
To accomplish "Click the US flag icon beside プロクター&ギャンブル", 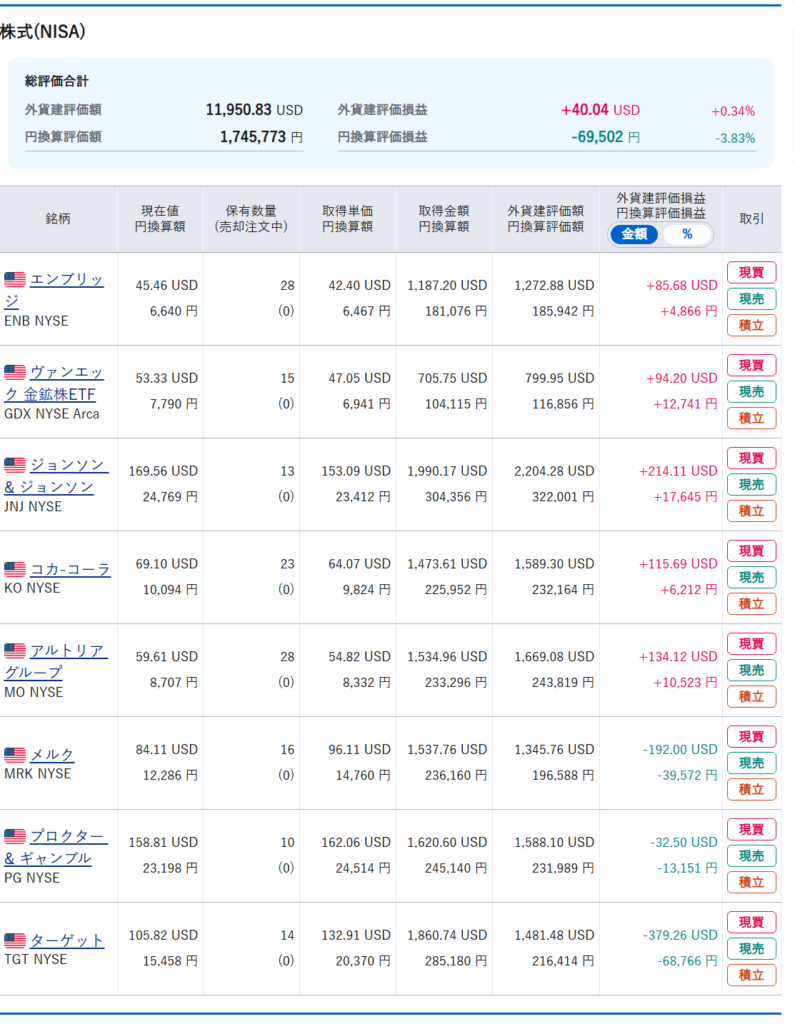I will (x=15, y=836).
